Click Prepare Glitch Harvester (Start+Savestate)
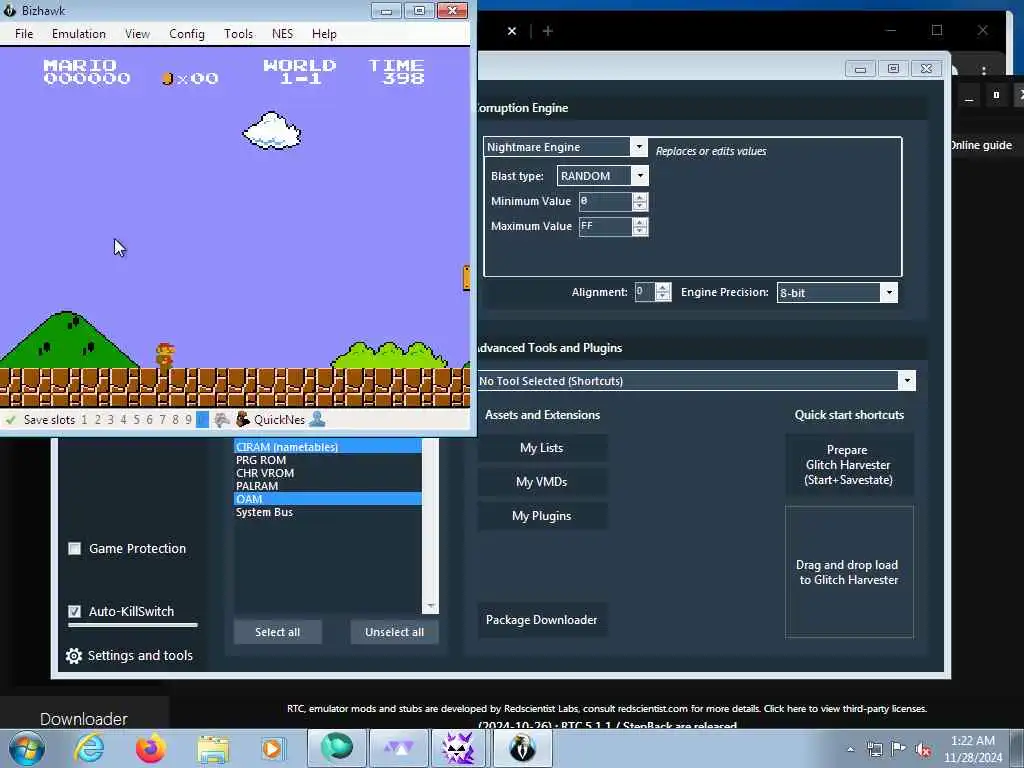 coord(848,465)
